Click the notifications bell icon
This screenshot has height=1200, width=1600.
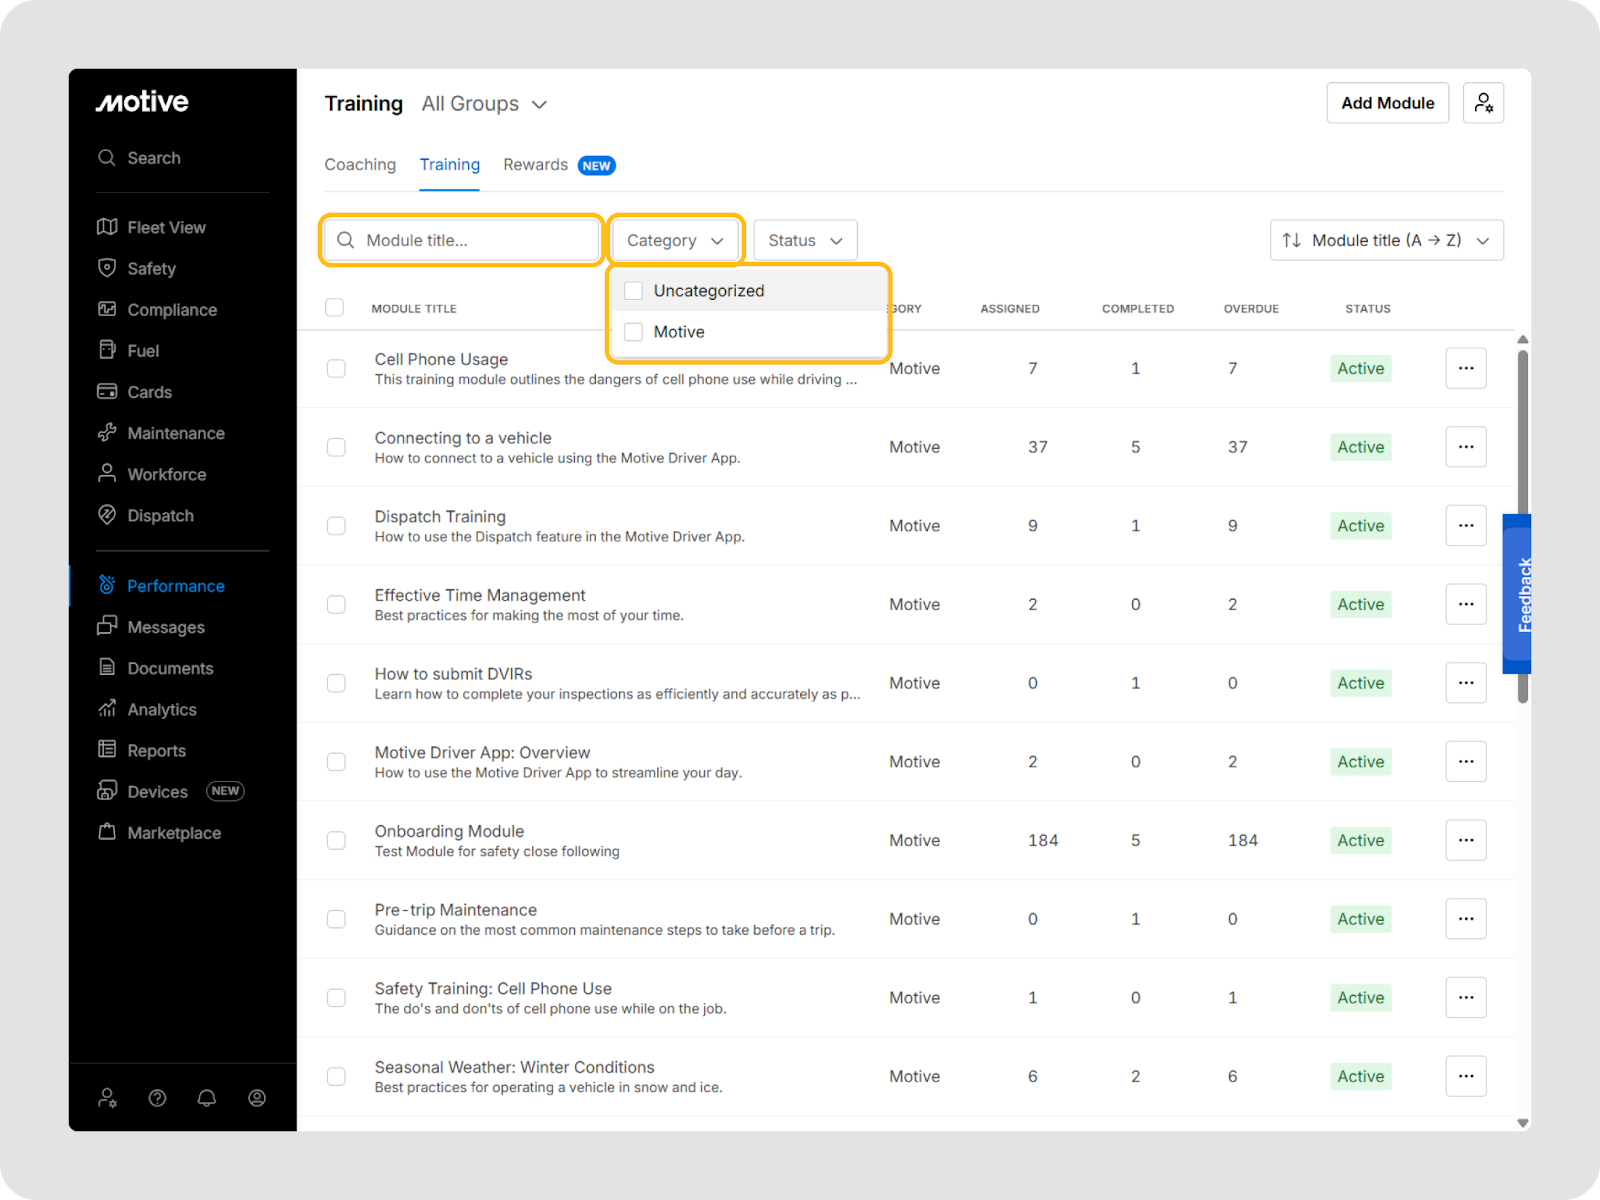(x=207, y=1098)
